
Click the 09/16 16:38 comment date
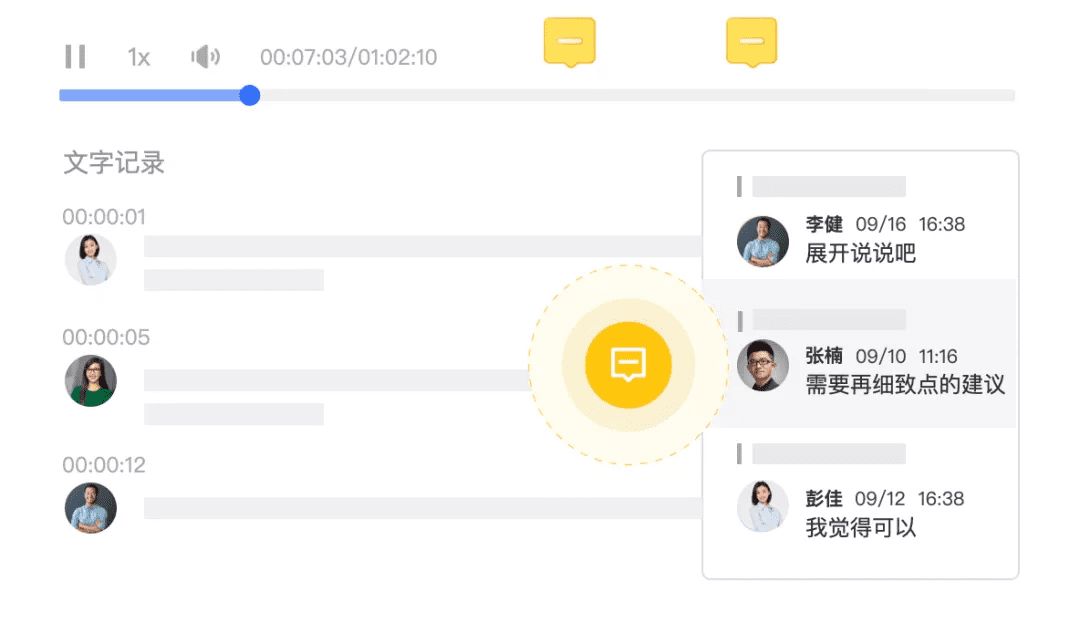910,224
